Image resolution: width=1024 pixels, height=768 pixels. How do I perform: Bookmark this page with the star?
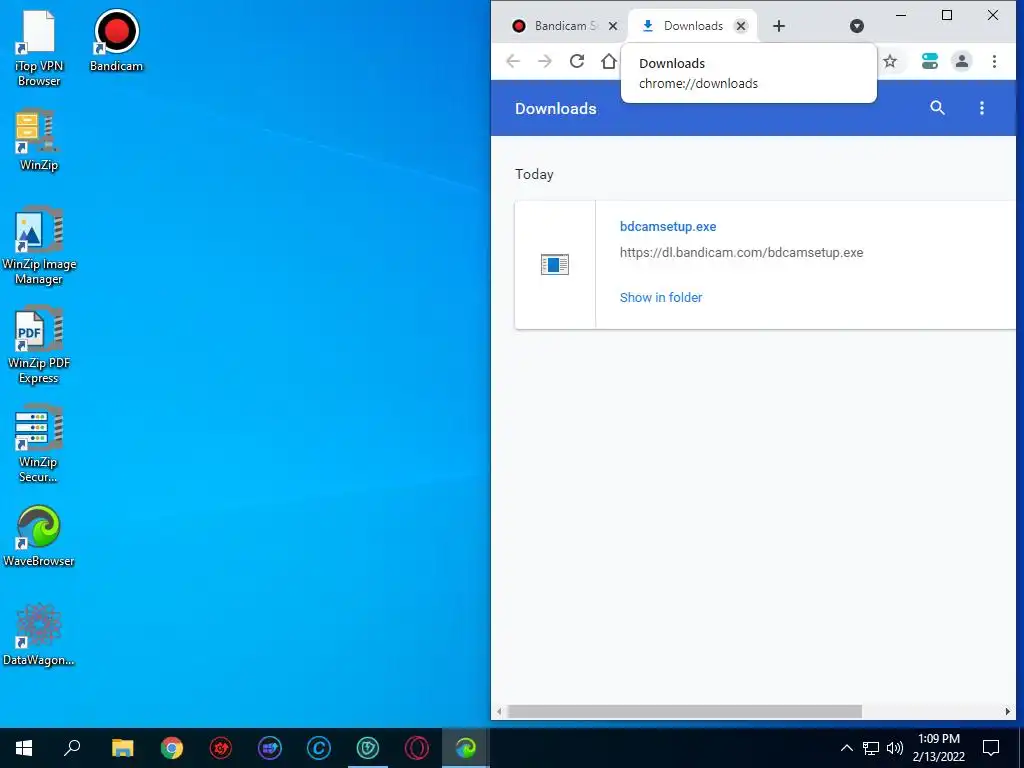(x=889, y=61)
